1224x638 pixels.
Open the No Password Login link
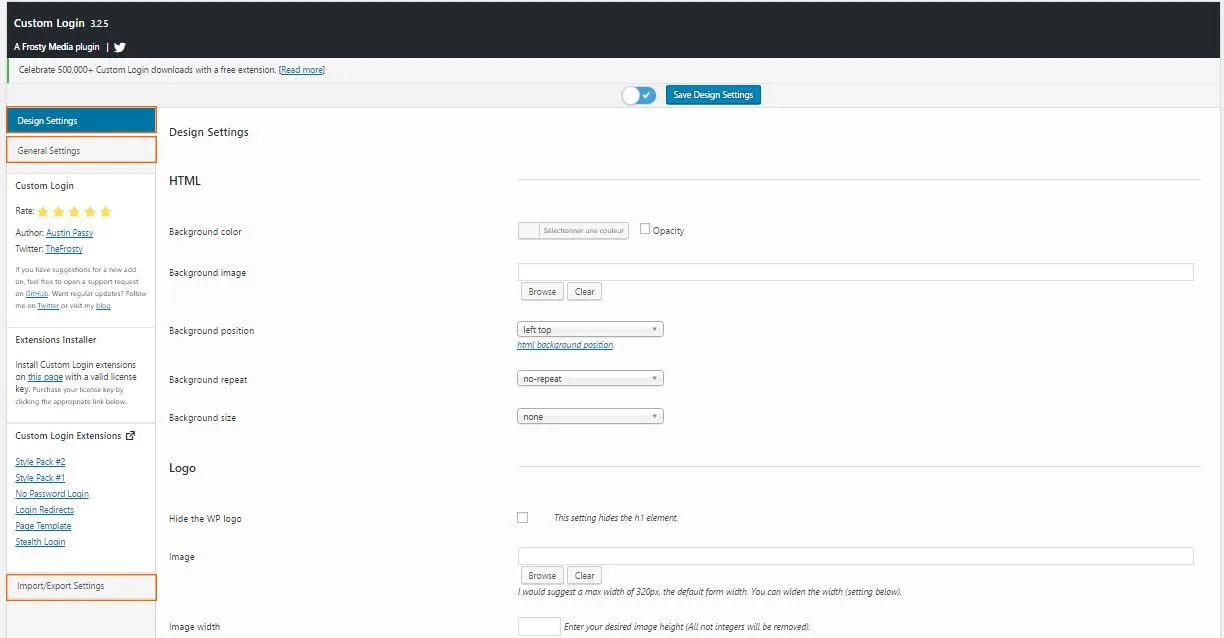pyautogui.click(x=52, y=494)
